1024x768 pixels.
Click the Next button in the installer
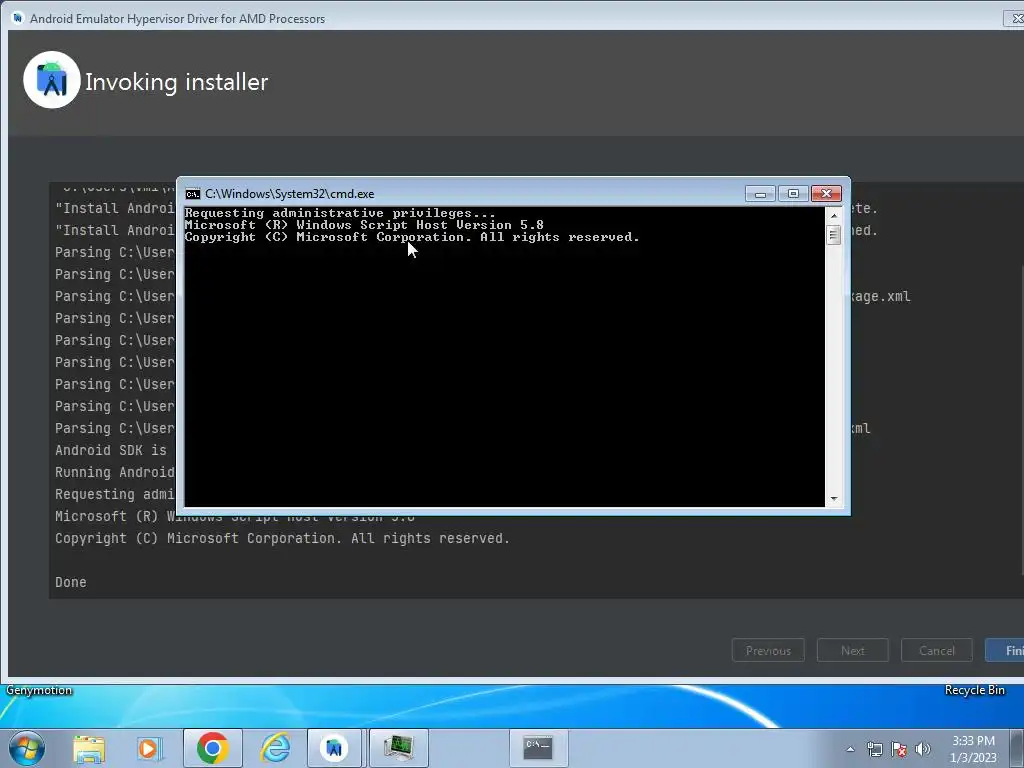tap(852, 650)
